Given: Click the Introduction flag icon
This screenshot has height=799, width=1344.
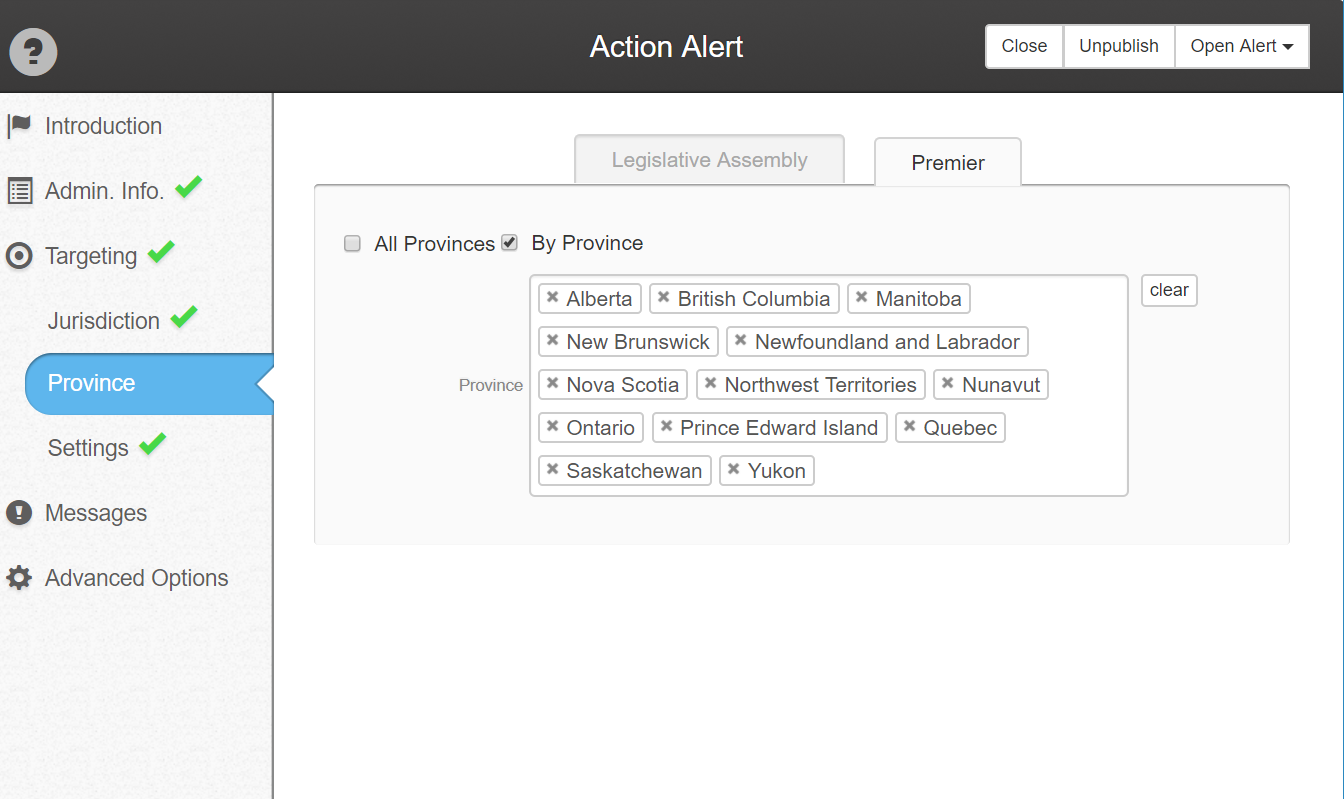Looking at the screenshot, I should (19, 126).
